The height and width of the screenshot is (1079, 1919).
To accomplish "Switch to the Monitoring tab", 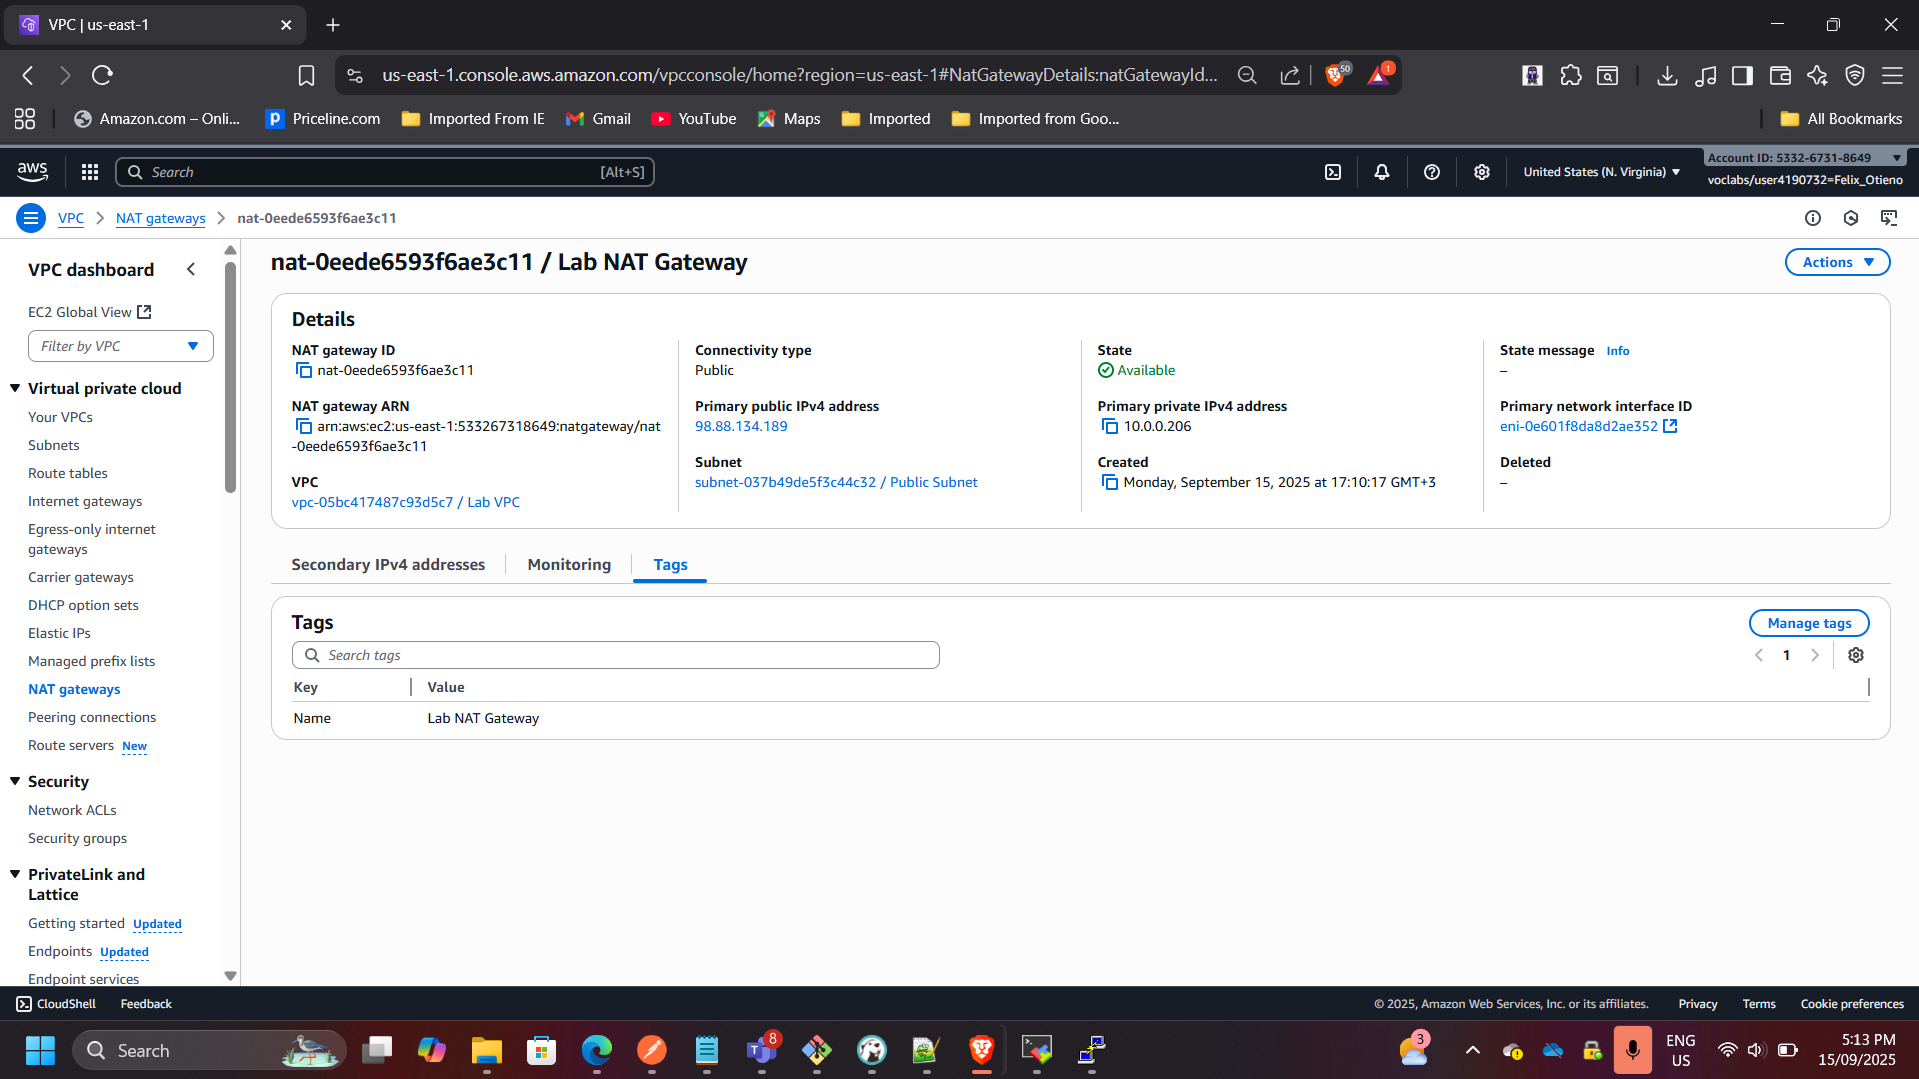I will (568, 565).
